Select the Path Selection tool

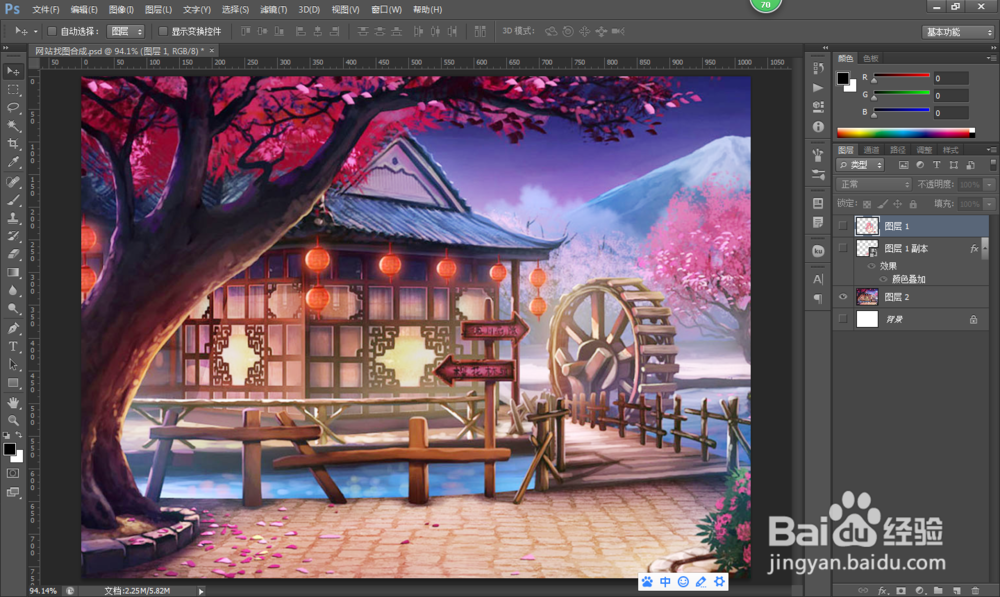coord(13,364)
